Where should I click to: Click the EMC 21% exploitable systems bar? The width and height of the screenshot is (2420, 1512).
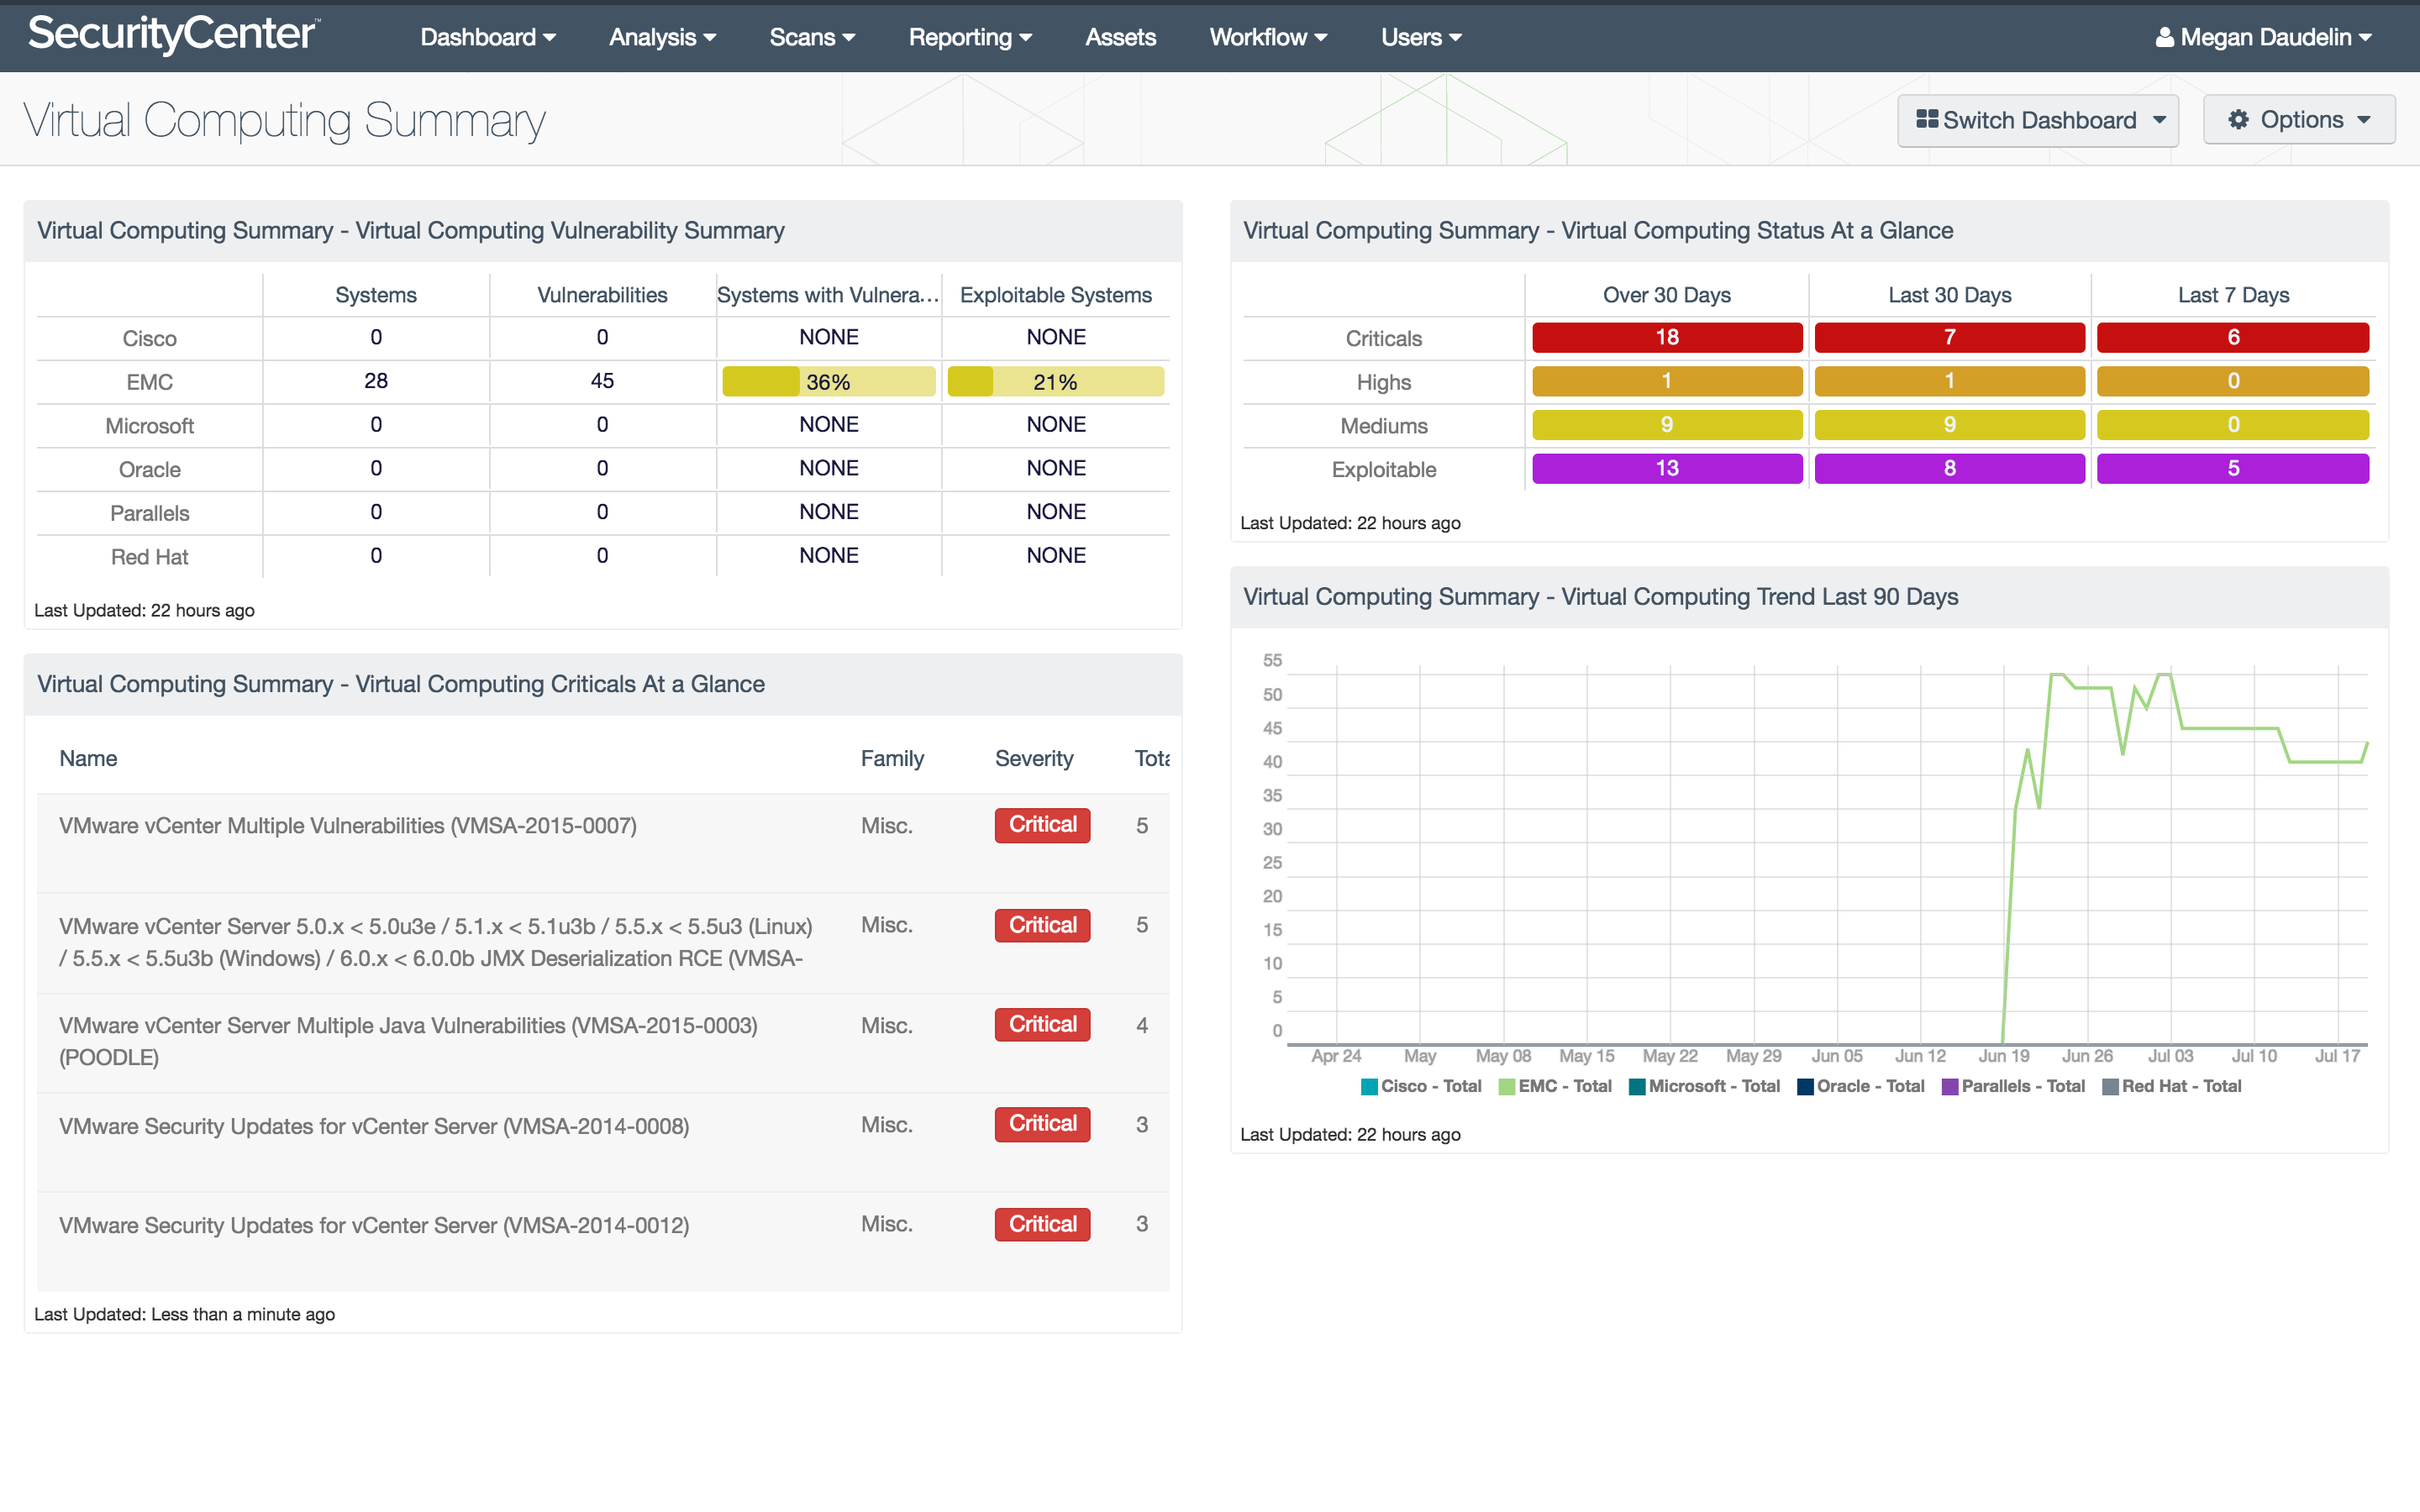[x=1056, y=382]
